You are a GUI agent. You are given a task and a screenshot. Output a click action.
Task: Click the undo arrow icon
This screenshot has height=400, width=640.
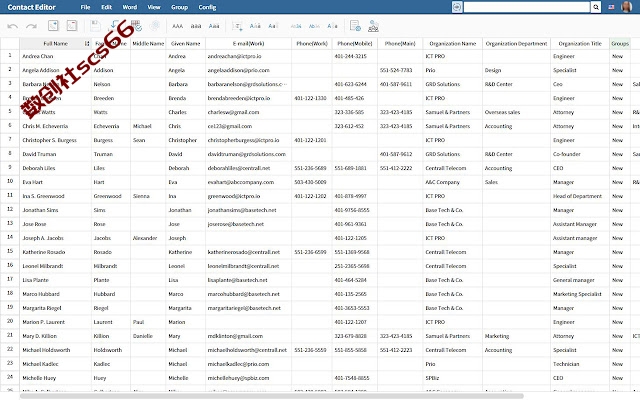click(x=13, y=27)
